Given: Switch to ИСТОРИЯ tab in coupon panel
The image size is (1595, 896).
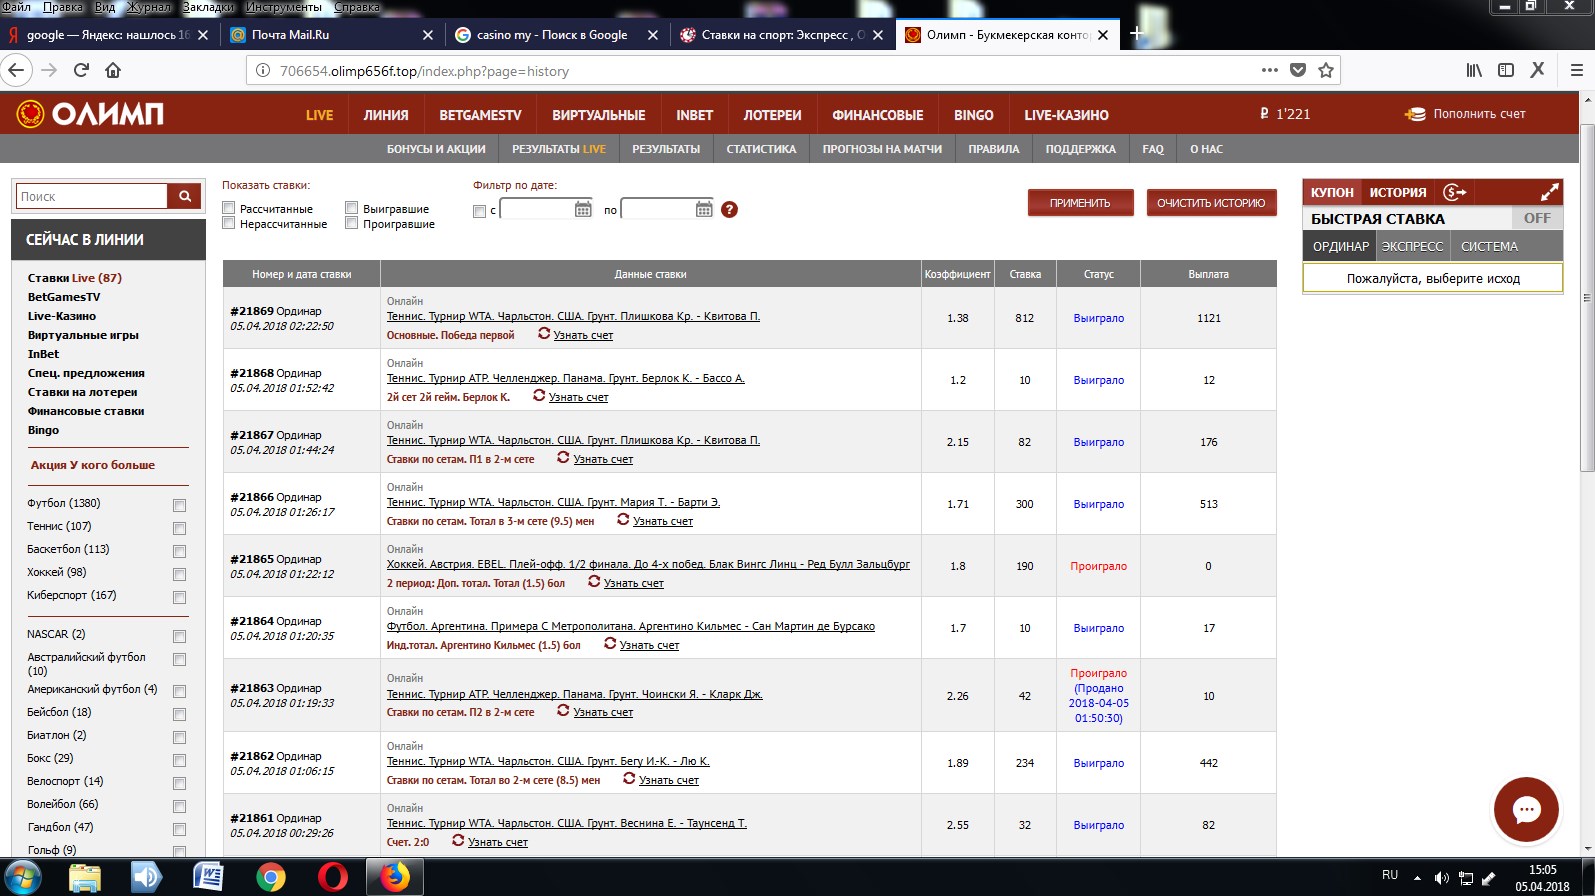Looking at the screenshot, I should [x=1398, y=192].
